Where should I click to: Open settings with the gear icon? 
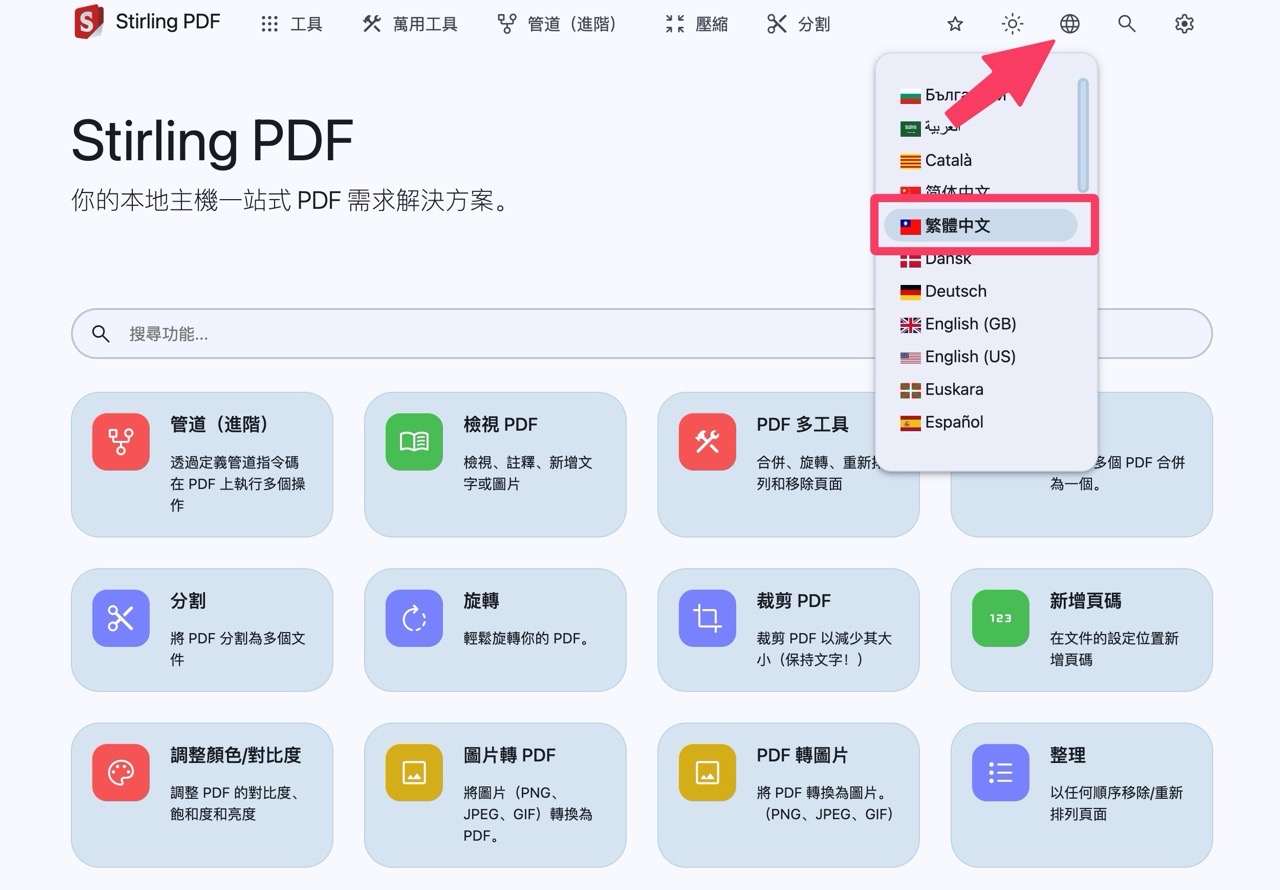pyautogui.click(x=1184, y=24)
